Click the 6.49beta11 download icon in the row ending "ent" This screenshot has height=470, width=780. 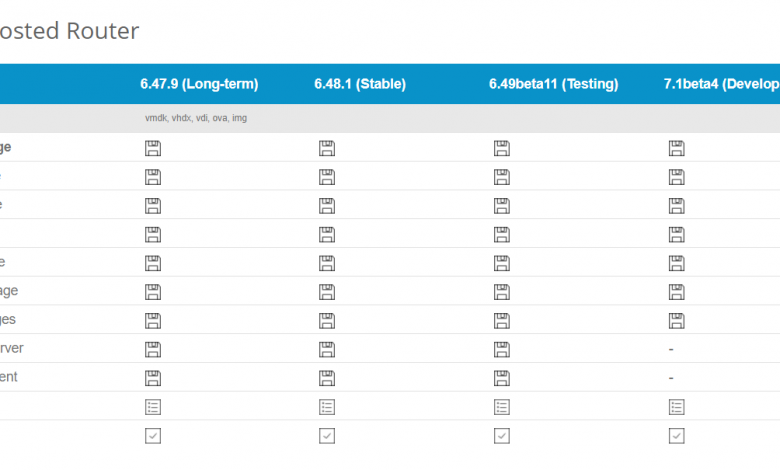(x=502, y=378)
